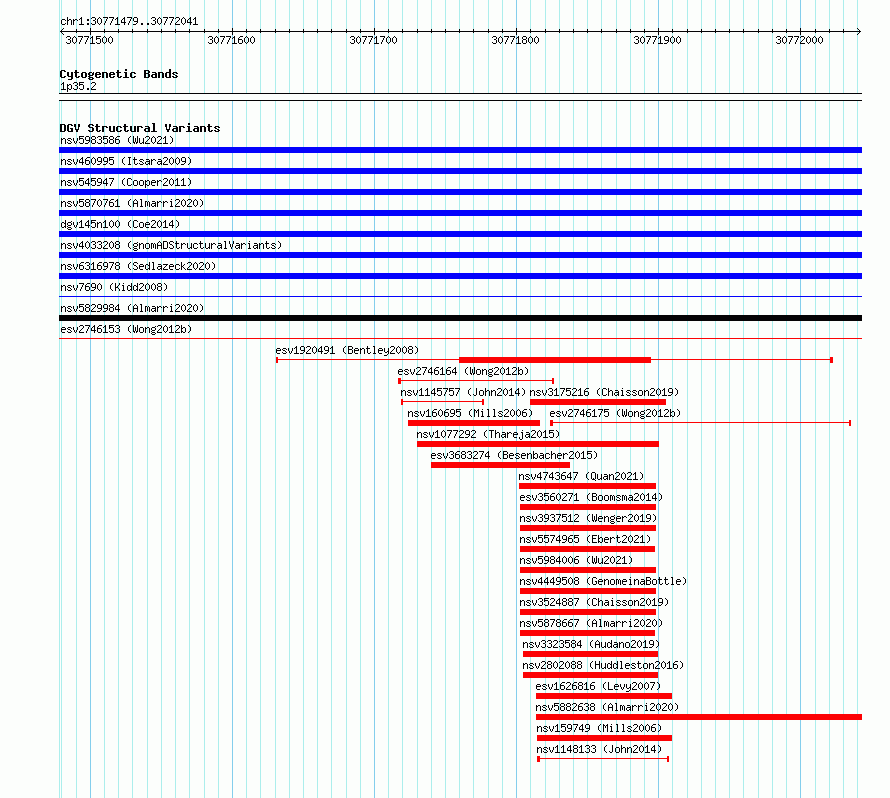The width and height of the screenshot is (890, 798).
Task: Click nsv7690 (Kidd2008) label
Action: point(114,287)
